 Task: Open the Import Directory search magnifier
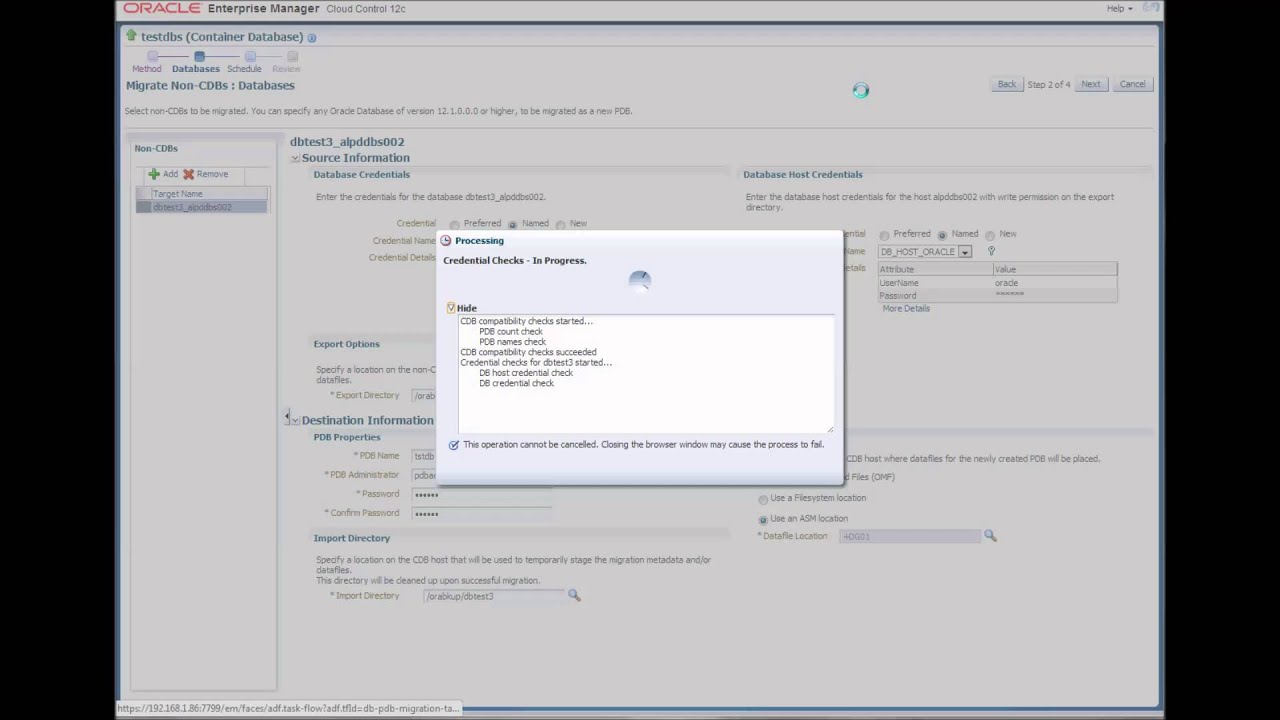574,595
